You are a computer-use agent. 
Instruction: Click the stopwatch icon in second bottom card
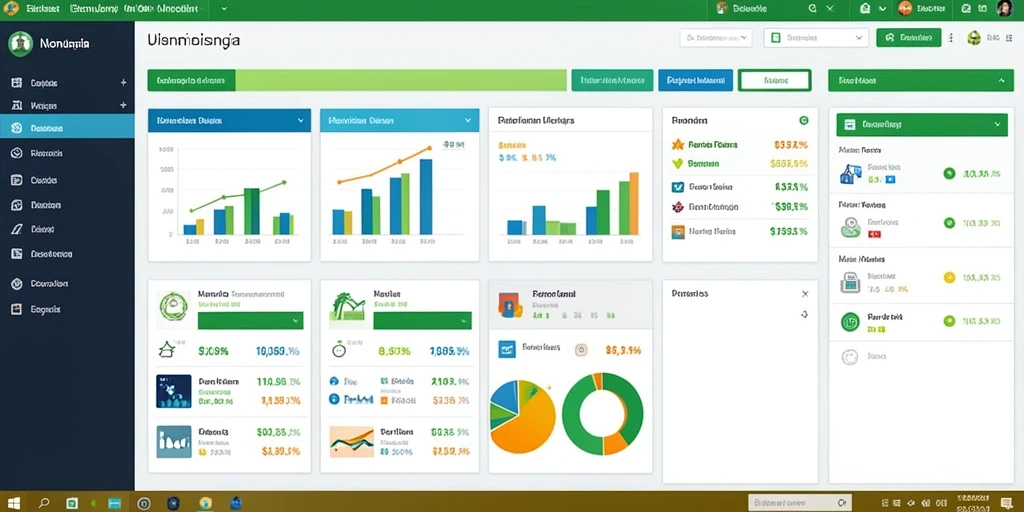pyautogui.click(x=338, y=350)
